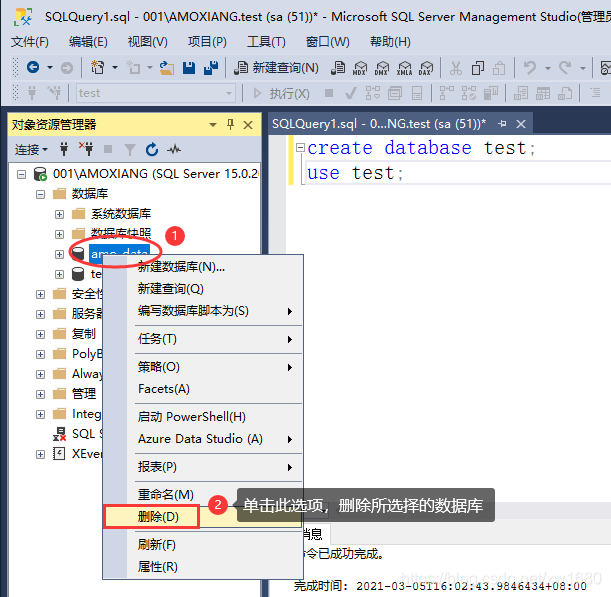
Task: Toggle the pin on SQLQuery1.sql tab
Action: click(x=502, y=124)
